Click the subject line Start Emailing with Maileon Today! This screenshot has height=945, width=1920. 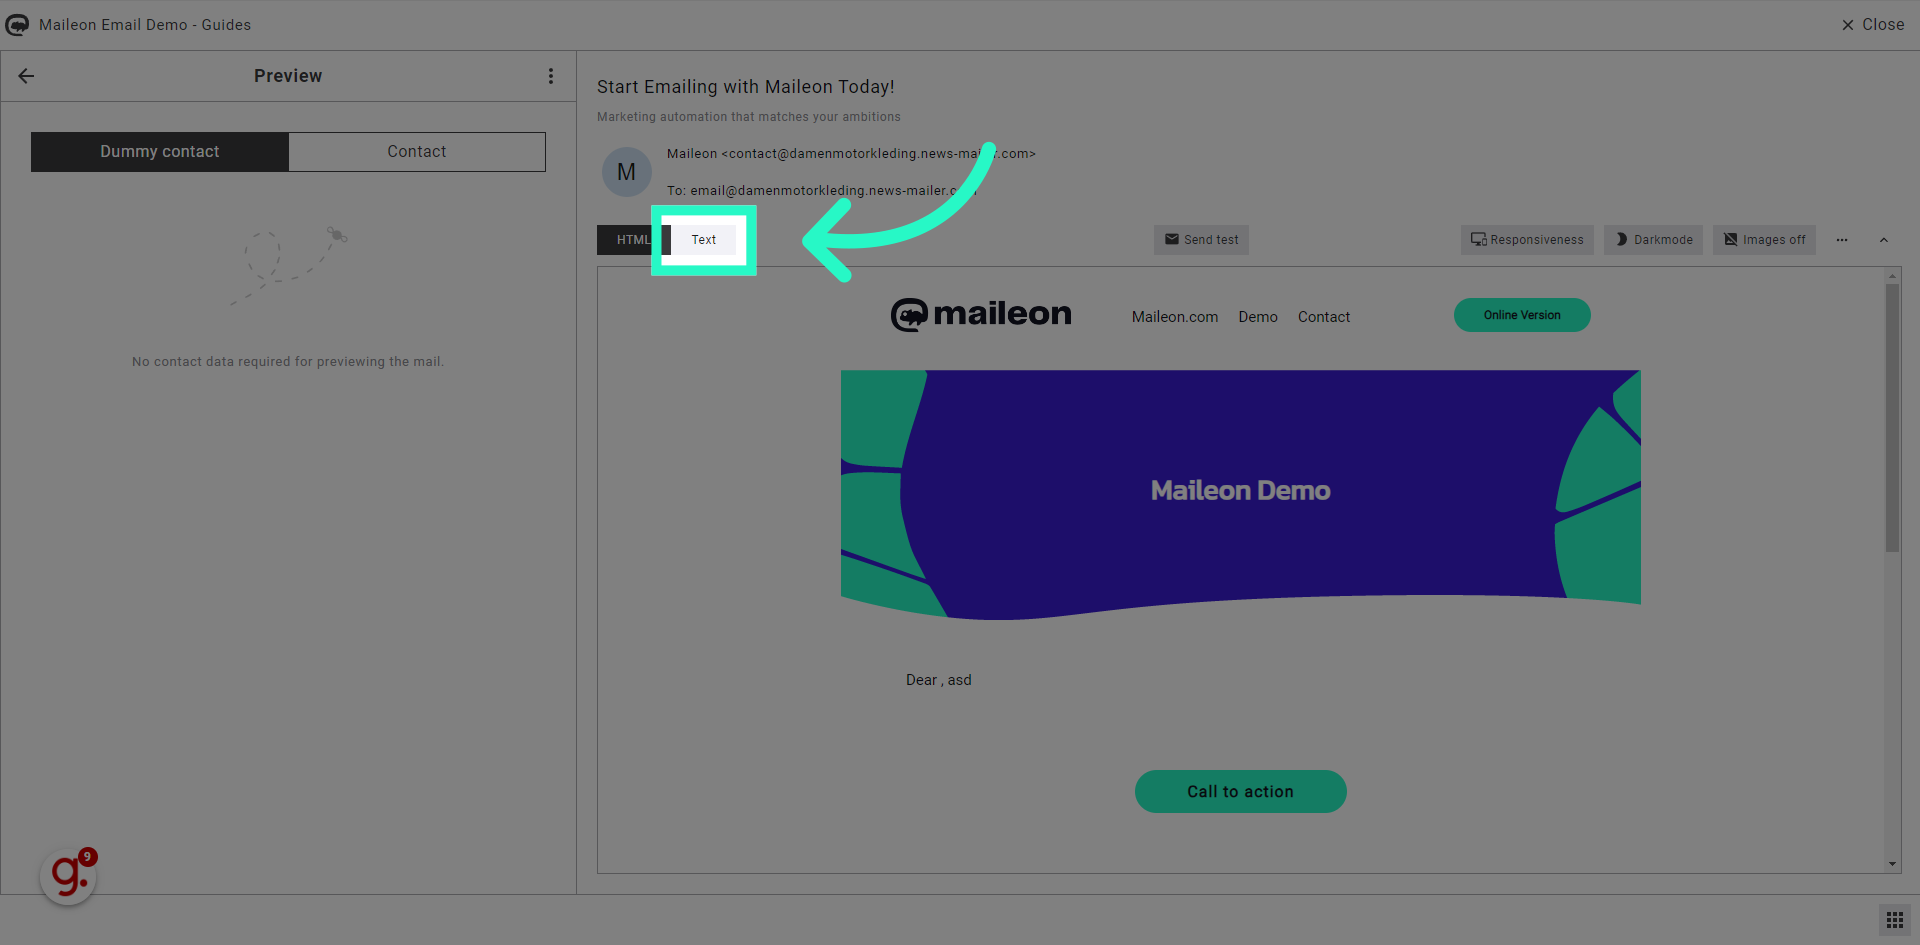click(x=746, y=87)
